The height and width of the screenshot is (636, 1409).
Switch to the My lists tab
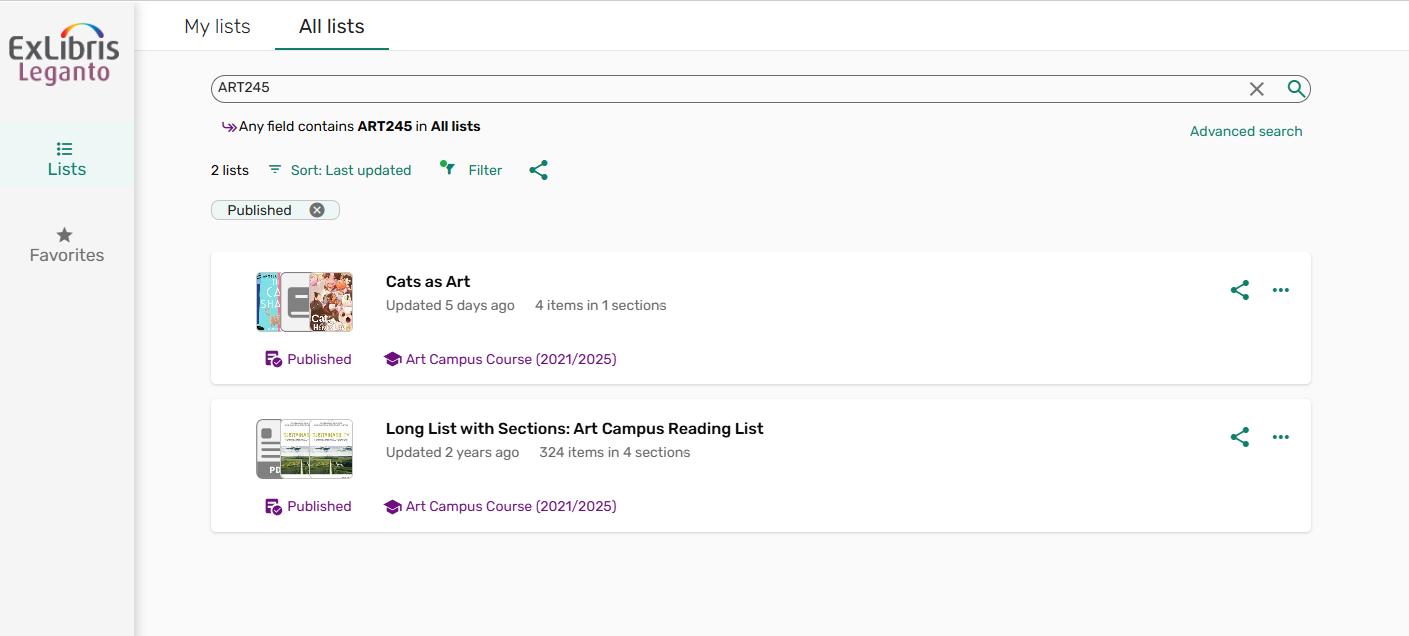coord(217,26)
